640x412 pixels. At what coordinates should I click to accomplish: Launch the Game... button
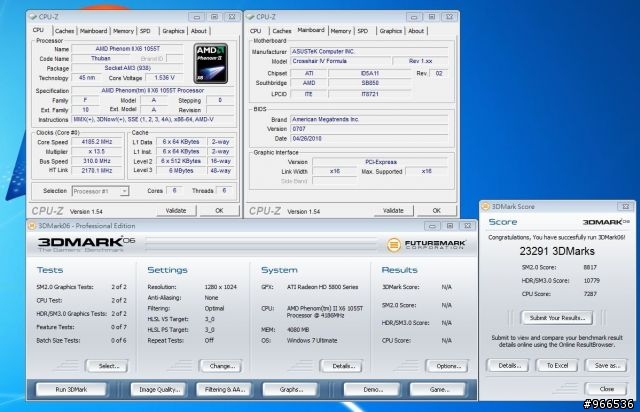pyautogui.click(x=439, y=390)
